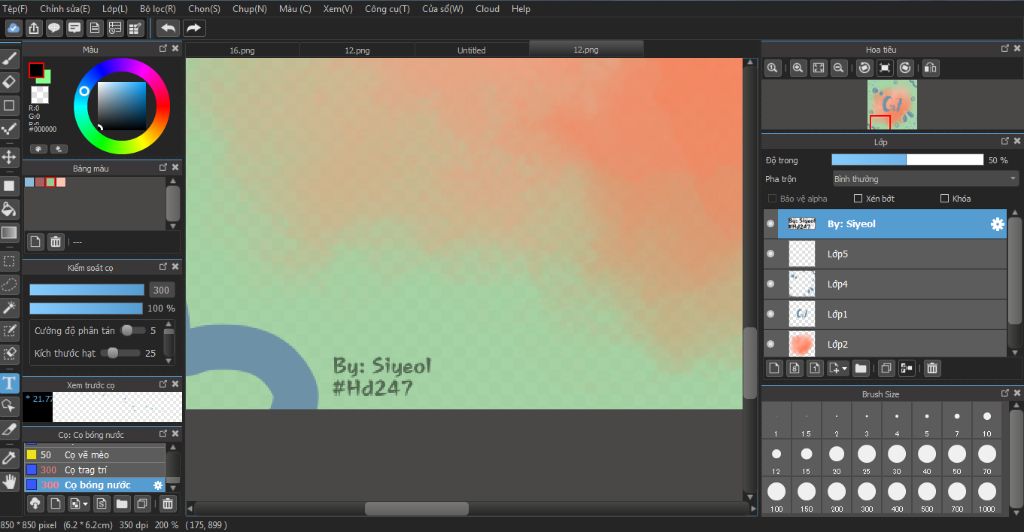Select the Text tool
The width and height of the screenshot is (1024, 532).
9,383
